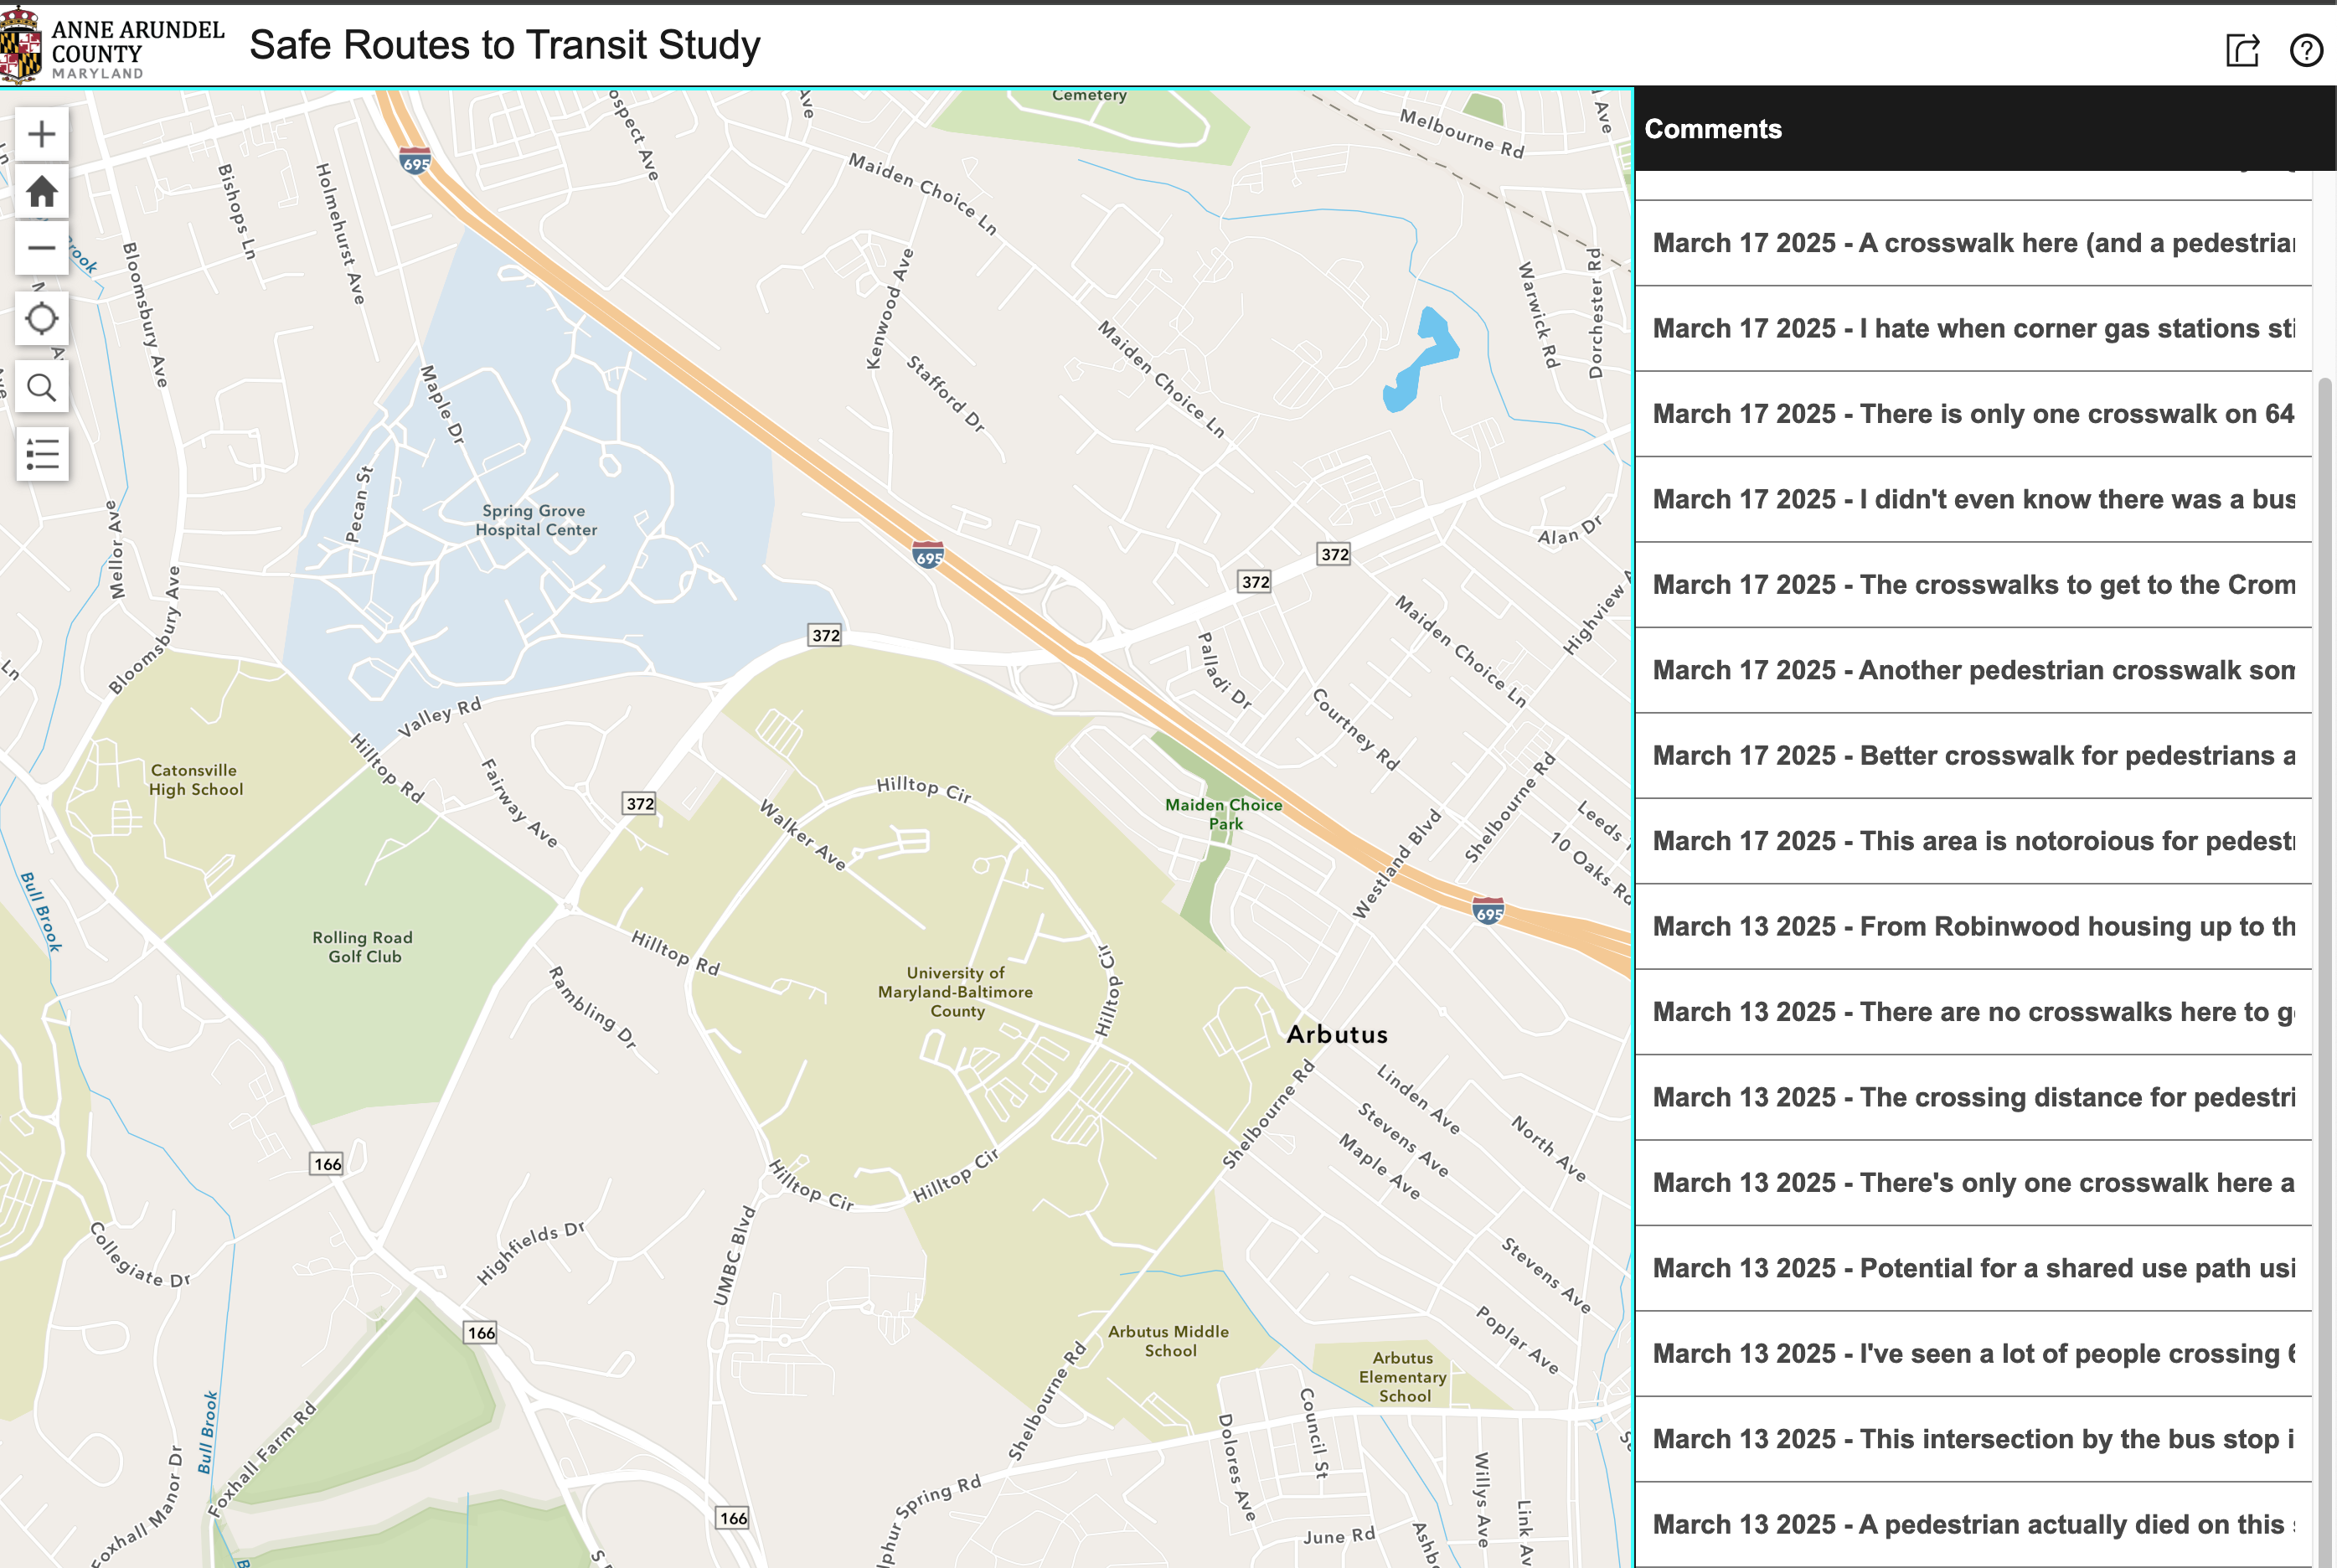Open the legend list icon

coord(42,455)
